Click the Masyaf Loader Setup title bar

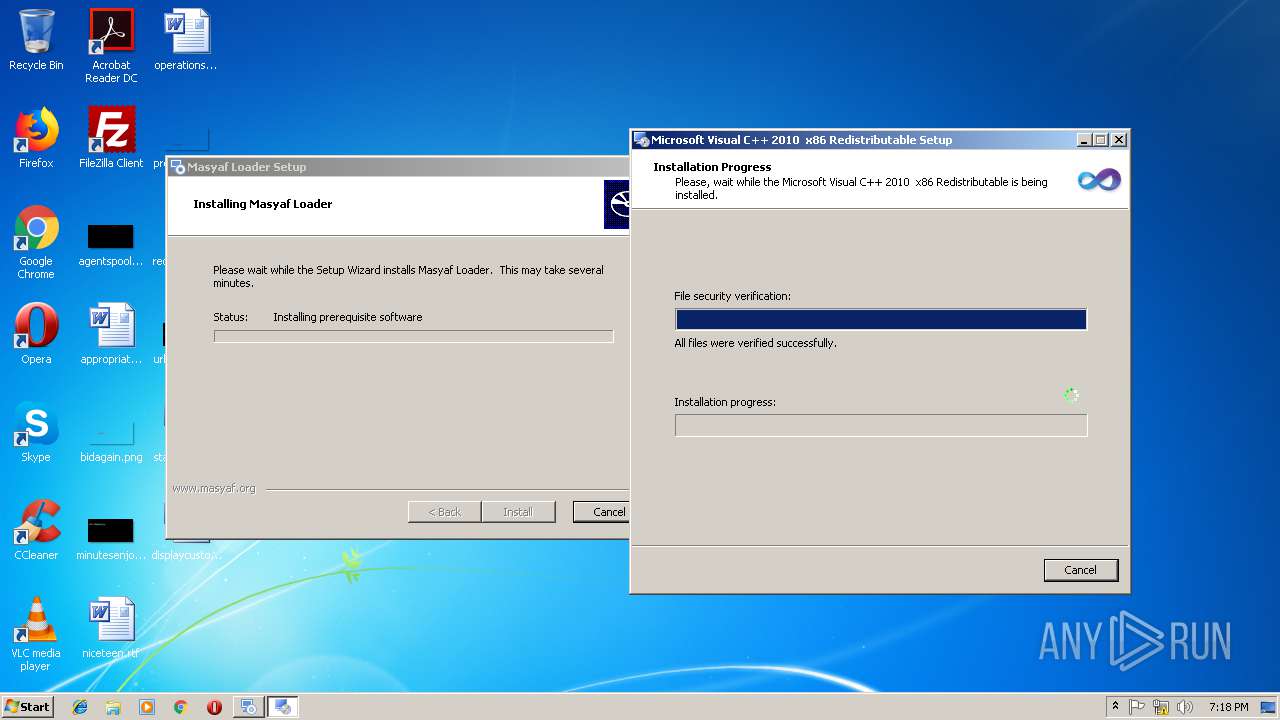coord(399,167)
